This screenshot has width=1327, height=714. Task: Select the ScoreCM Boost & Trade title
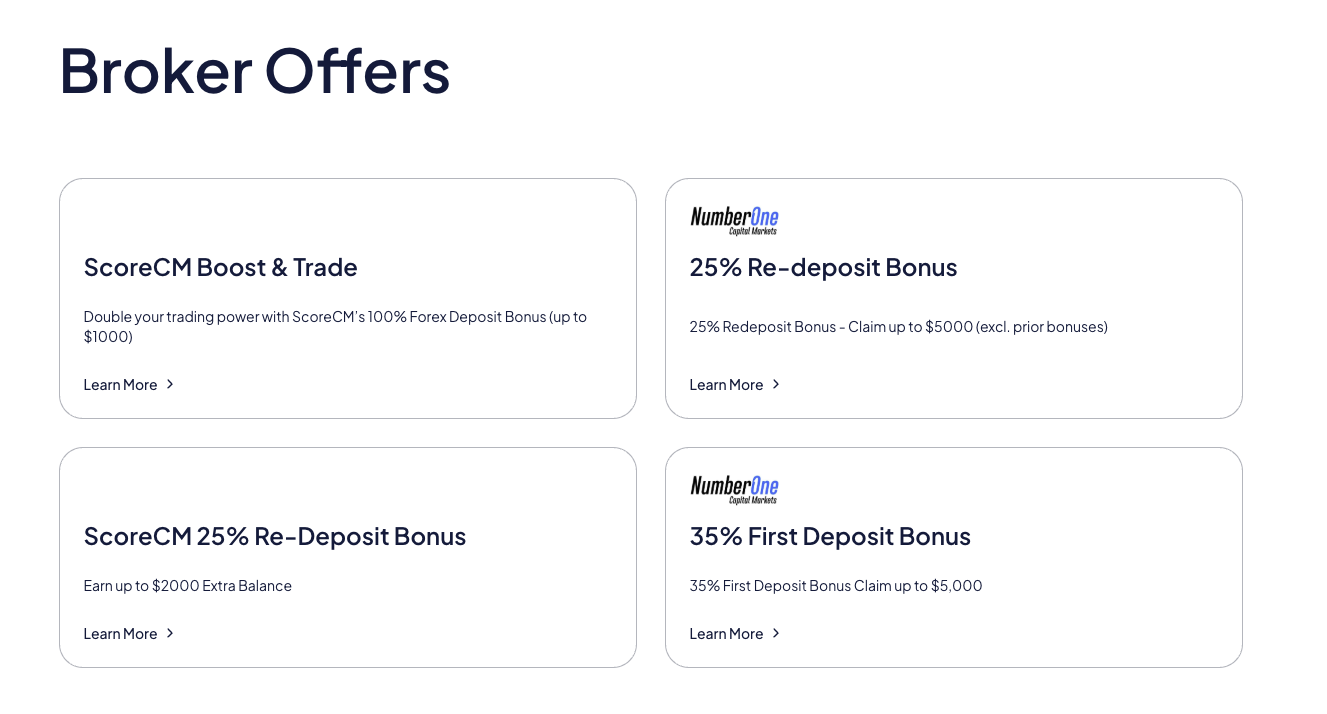[221, 267]
